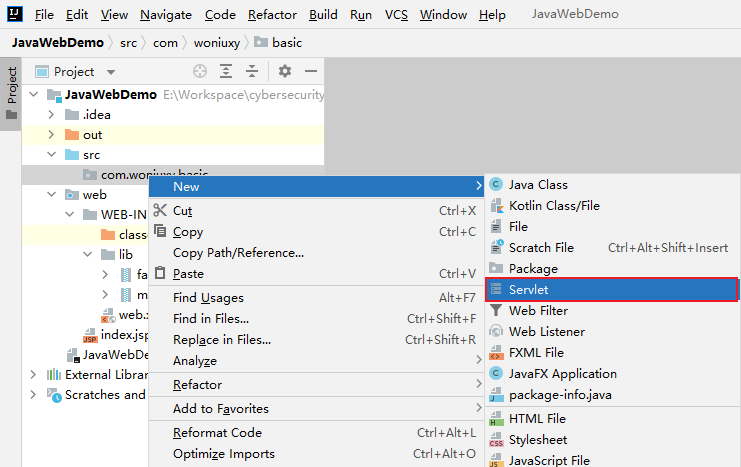
Task: Hide the Project tool window
Action: (x=310, y=71)
